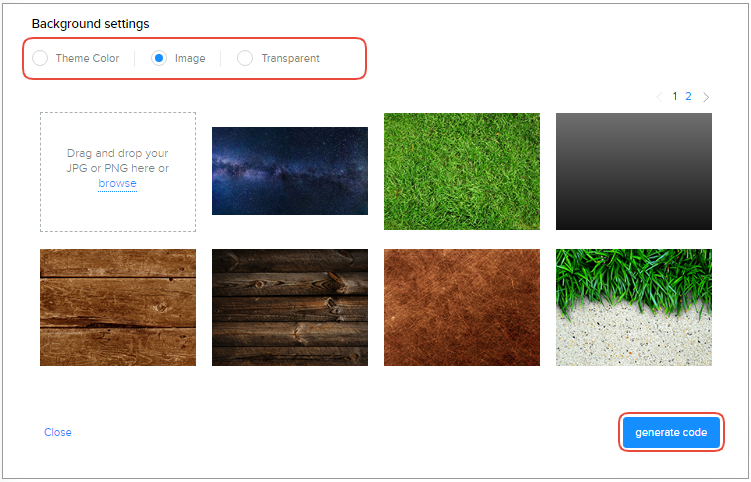751x482 pixels.
Task: Go to the previous page arrow
Action: 660,97
